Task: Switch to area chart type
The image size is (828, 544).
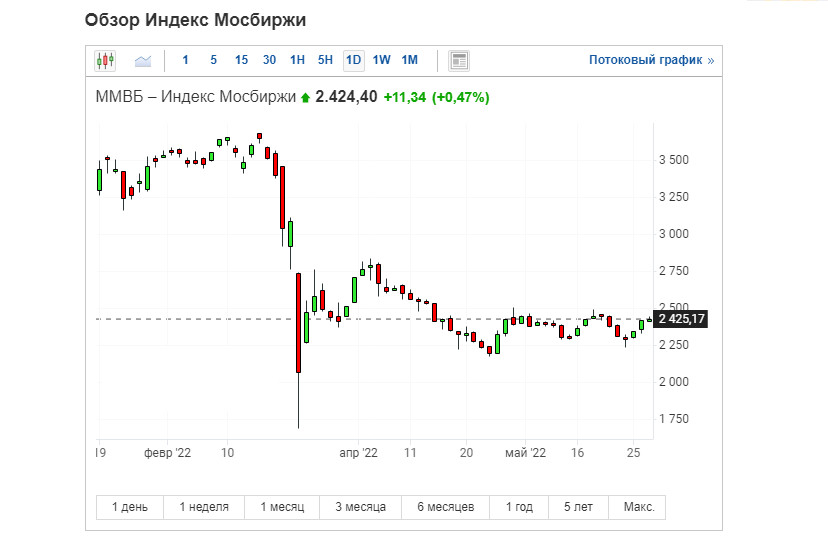Action: (143, 60)
